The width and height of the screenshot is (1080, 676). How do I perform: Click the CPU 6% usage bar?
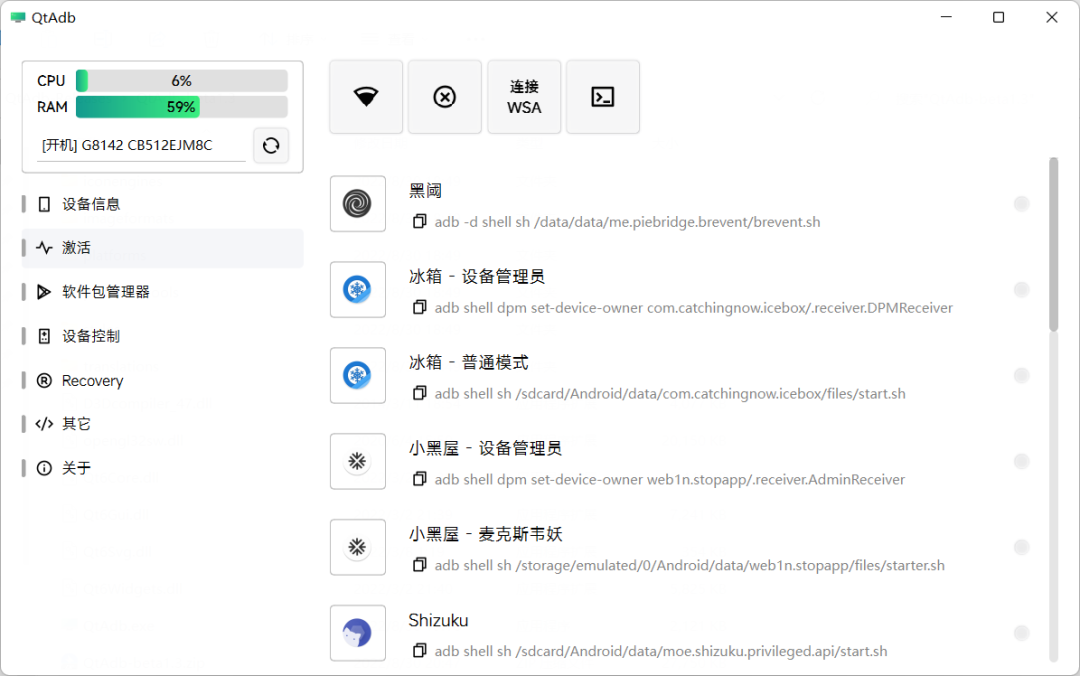pos(181,81)
